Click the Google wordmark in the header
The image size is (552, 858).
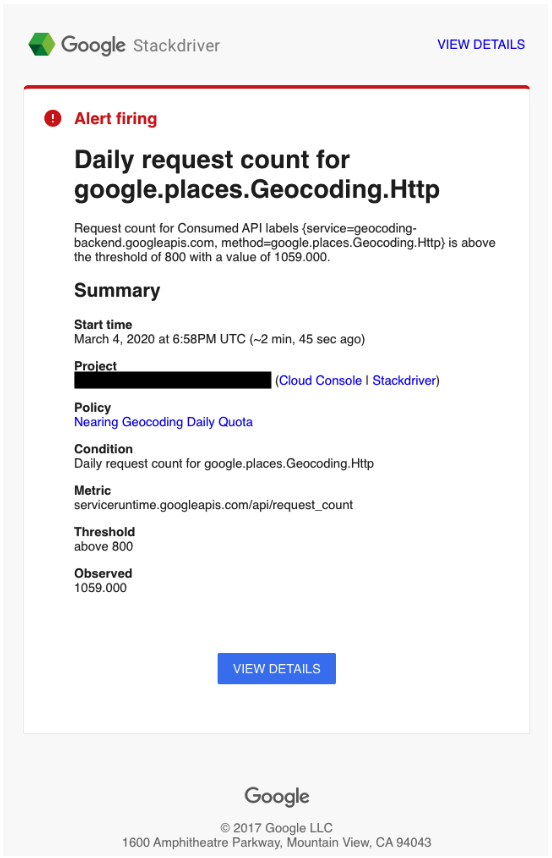click(x=93, y=45)
